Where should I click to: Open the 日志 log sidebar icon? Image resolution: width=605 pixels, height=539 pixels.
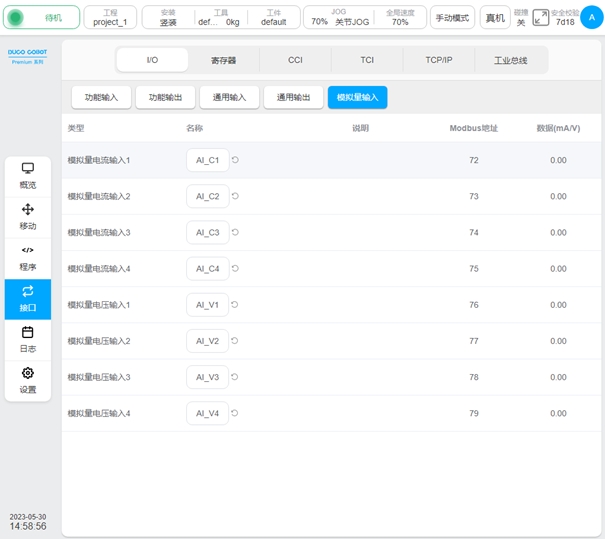click(28, 340)
